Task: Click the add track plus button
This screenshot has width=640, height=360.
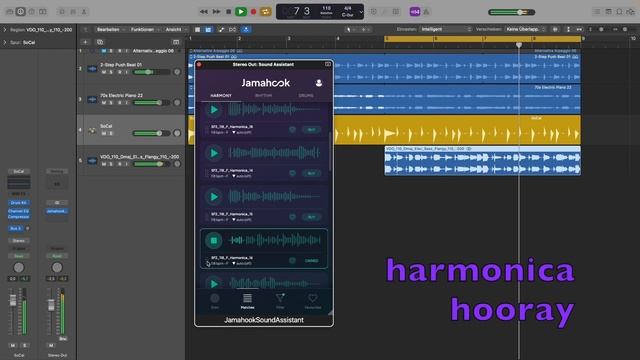Action: click(85, 42)
